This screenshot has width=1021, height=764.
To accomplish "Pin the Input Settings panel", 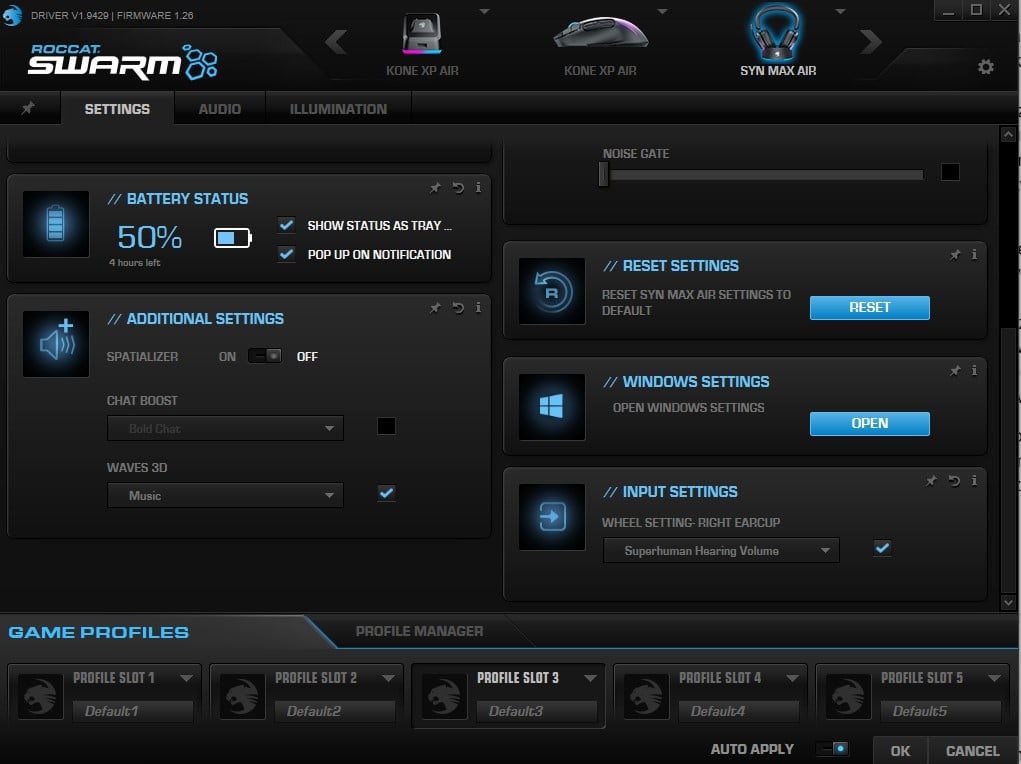I will coord(931,481).
